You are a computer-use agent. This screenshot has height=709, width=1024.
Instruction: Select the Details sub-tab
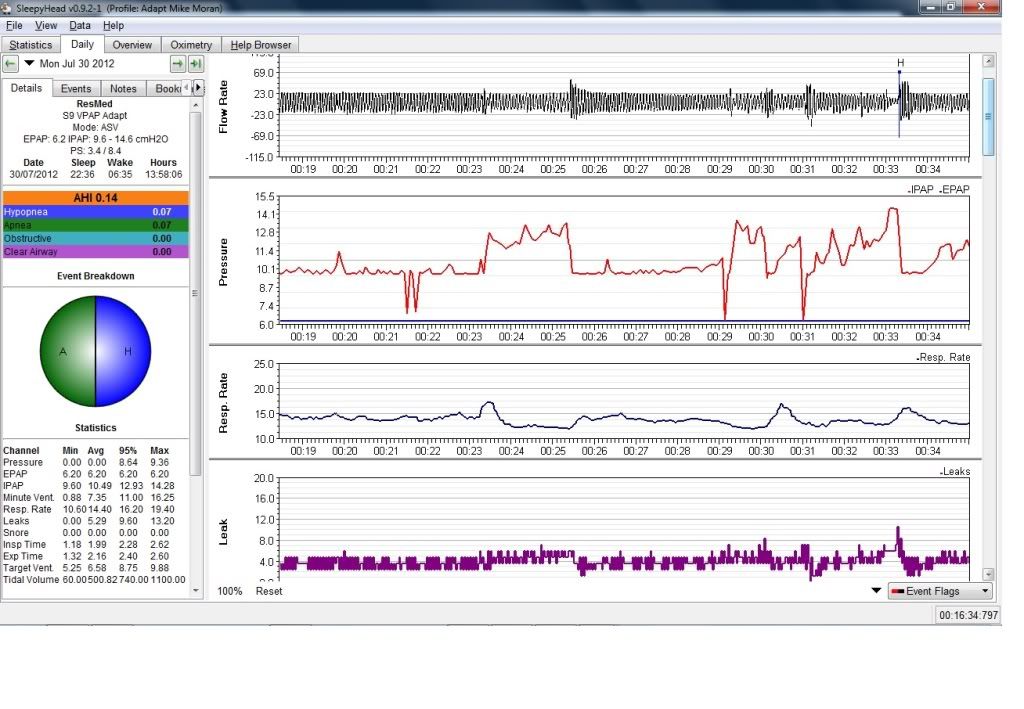26,88
